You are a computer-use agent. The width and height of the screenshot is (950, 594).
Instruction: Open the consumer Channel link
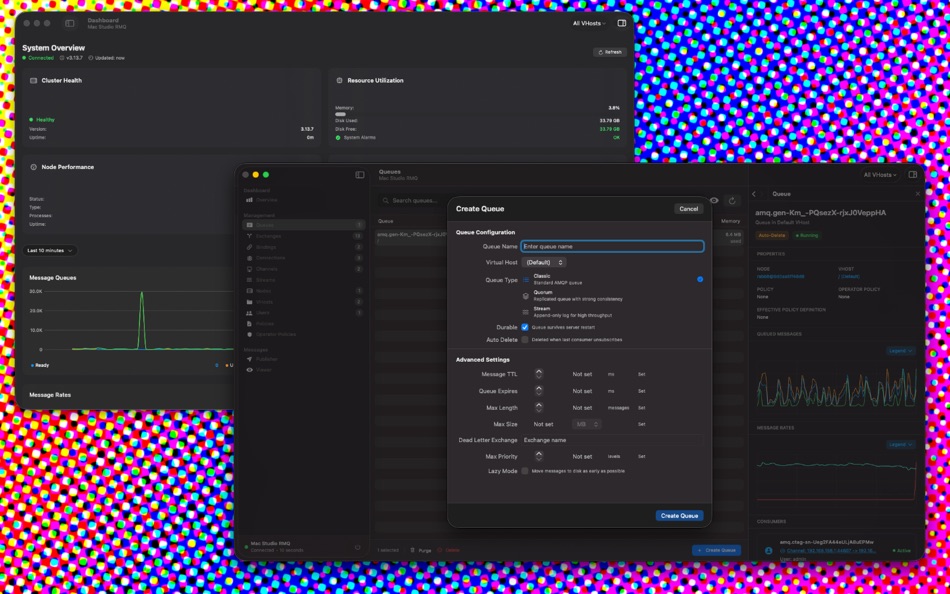tap(828, 550)
